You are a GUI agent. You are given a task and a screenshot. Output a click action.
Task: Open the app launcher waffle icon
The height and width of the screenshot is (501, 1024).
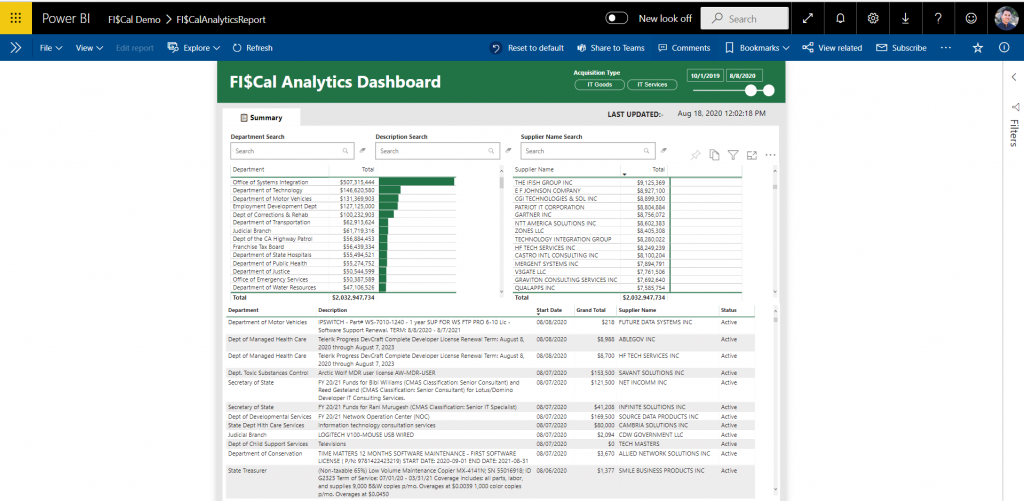[17, 18]
